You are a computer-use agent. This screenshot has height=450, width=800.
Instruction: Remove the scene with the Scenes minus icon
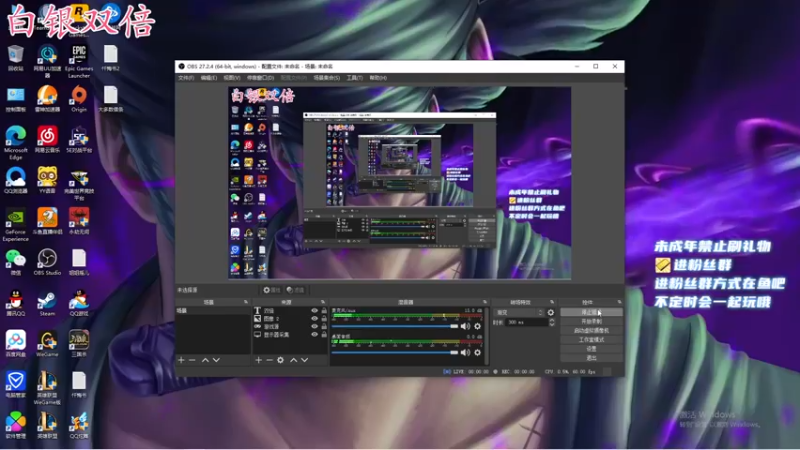click(x=192, y=360)
